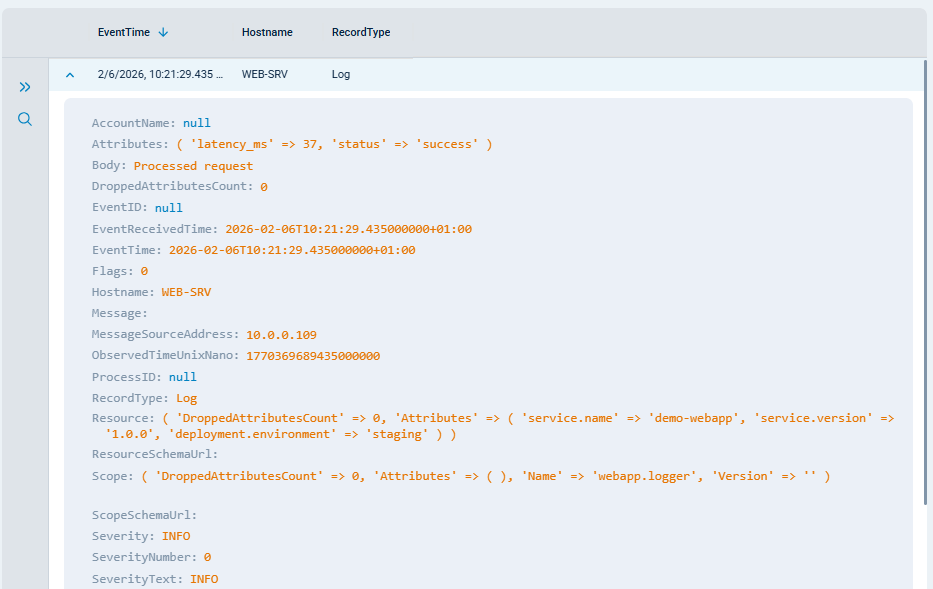The image size is (933, 589).
Task: Click the upward chevron next to the log row
Action: (x=69, y=74)
